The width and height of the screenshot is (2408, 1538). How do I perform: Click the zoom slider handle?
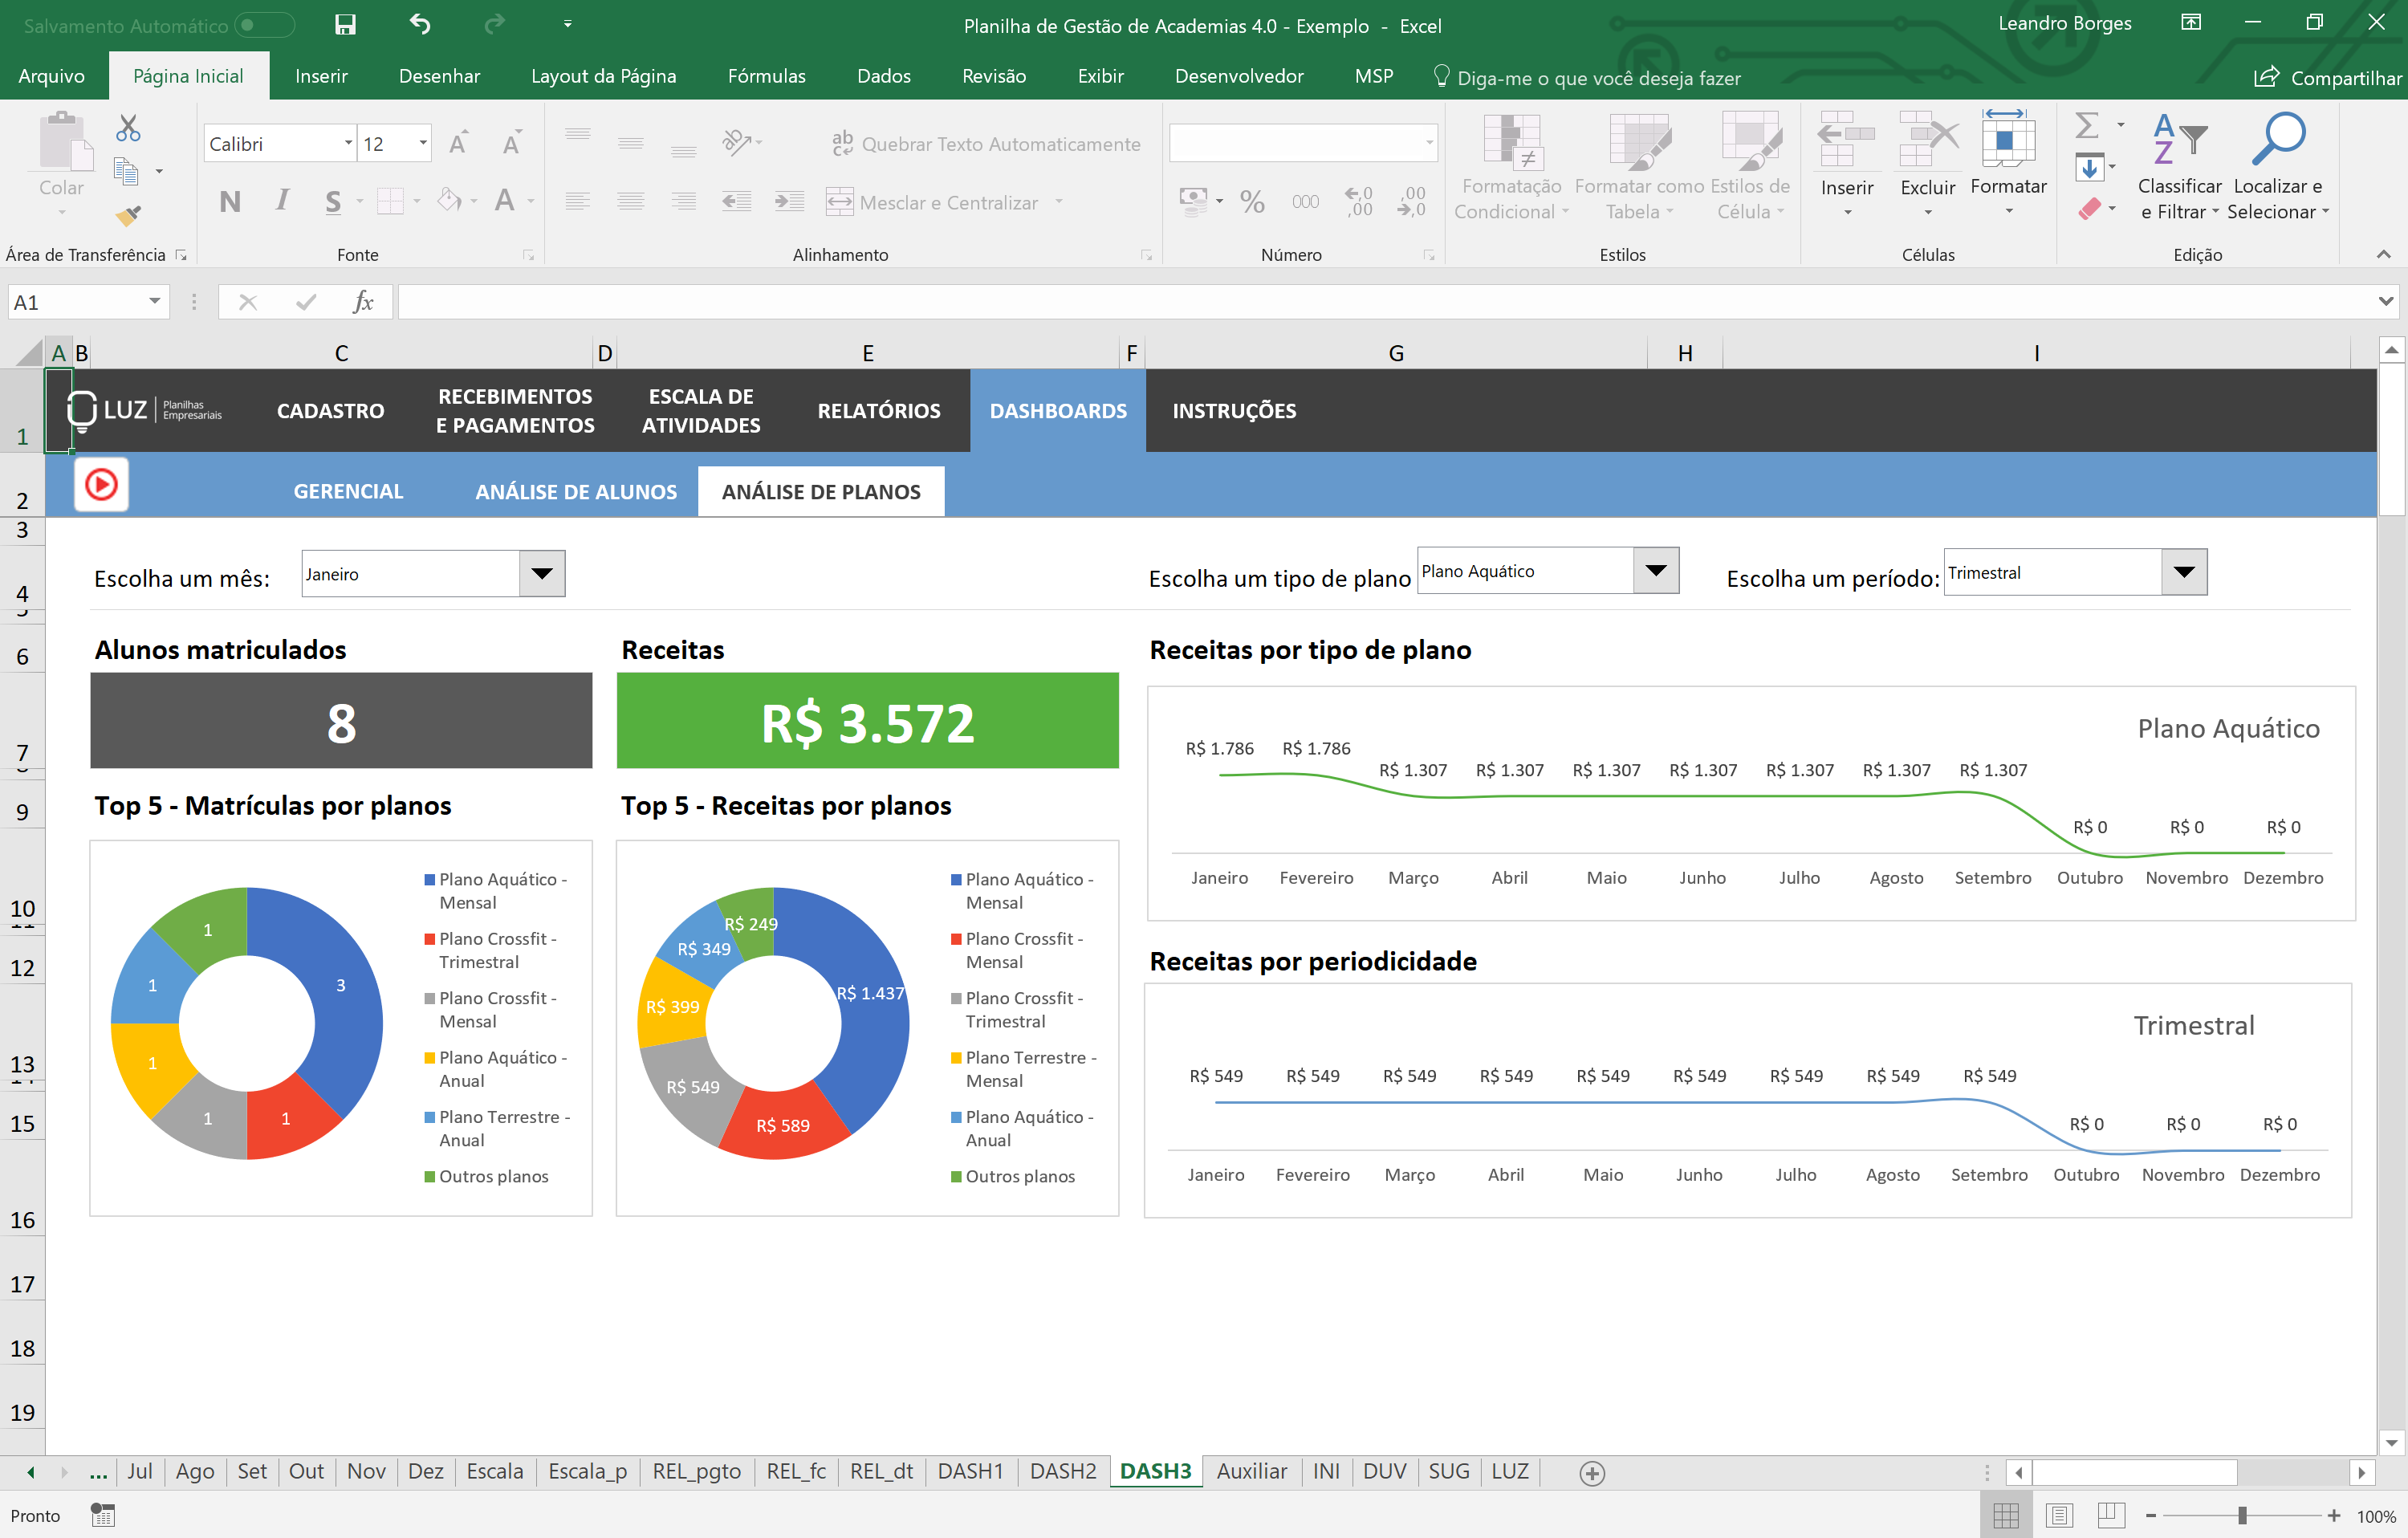[2242, 1515]
